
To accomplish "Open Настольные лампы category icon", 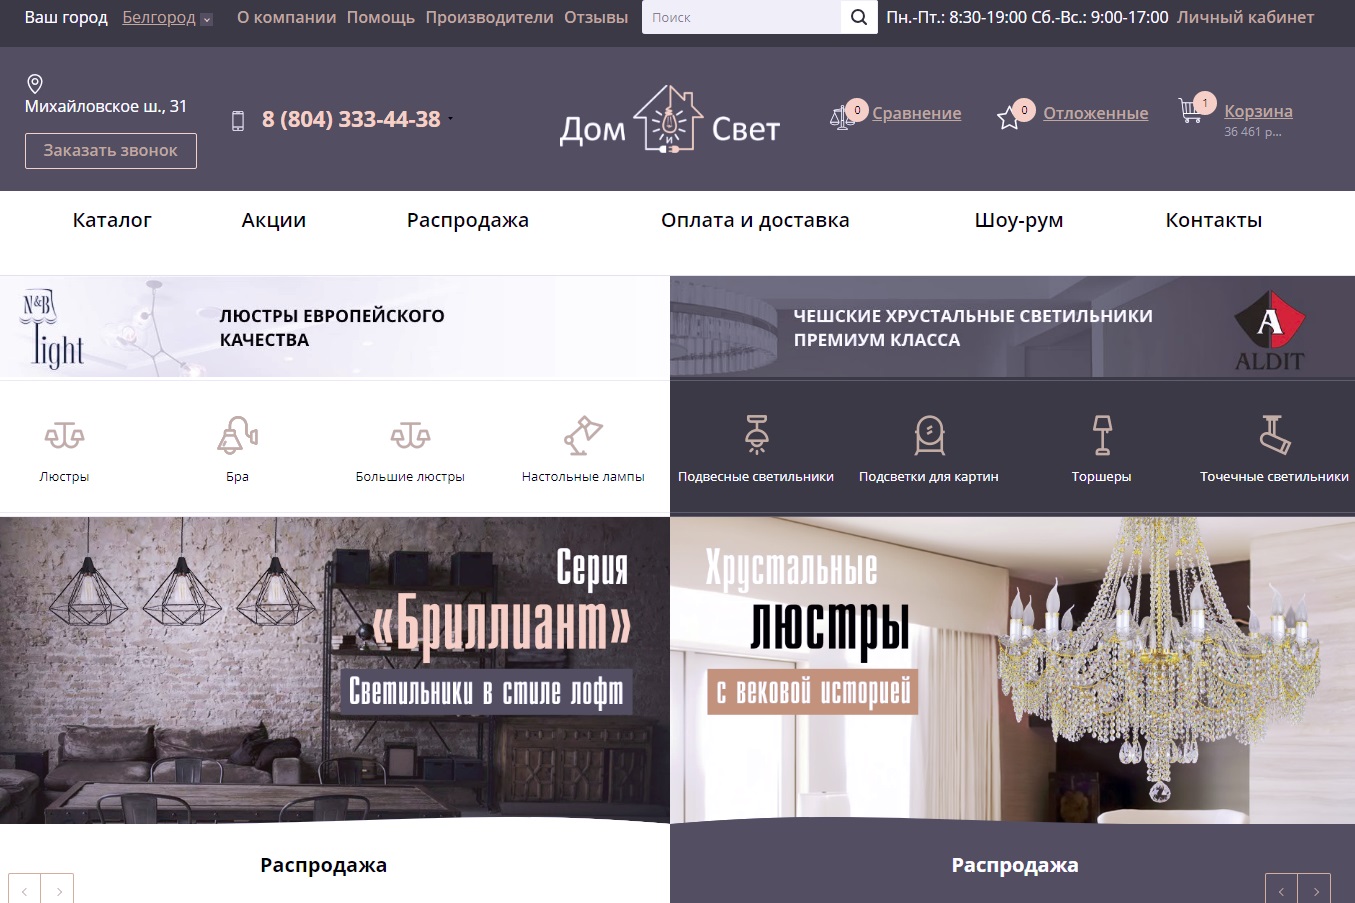I will pyautogui.click(x=583, y=436).
